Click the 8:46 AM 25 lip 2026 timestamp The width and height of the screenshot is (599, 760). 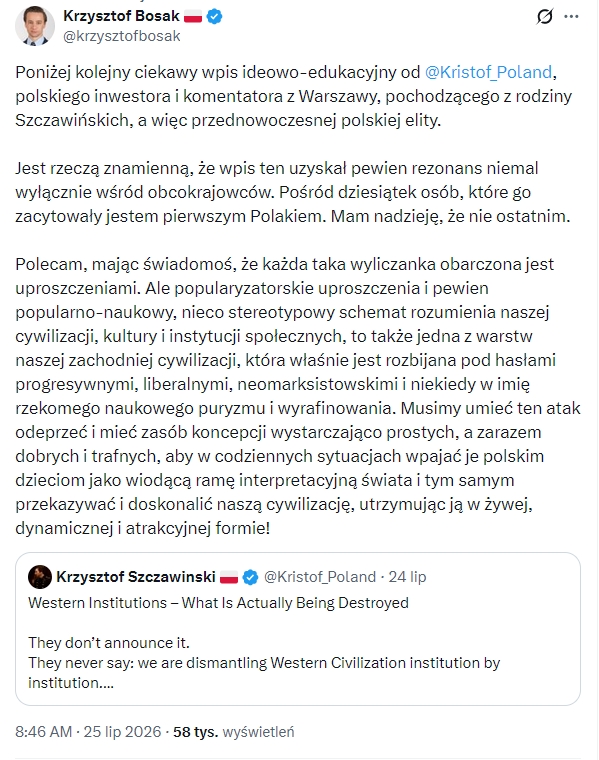point(88,731)
